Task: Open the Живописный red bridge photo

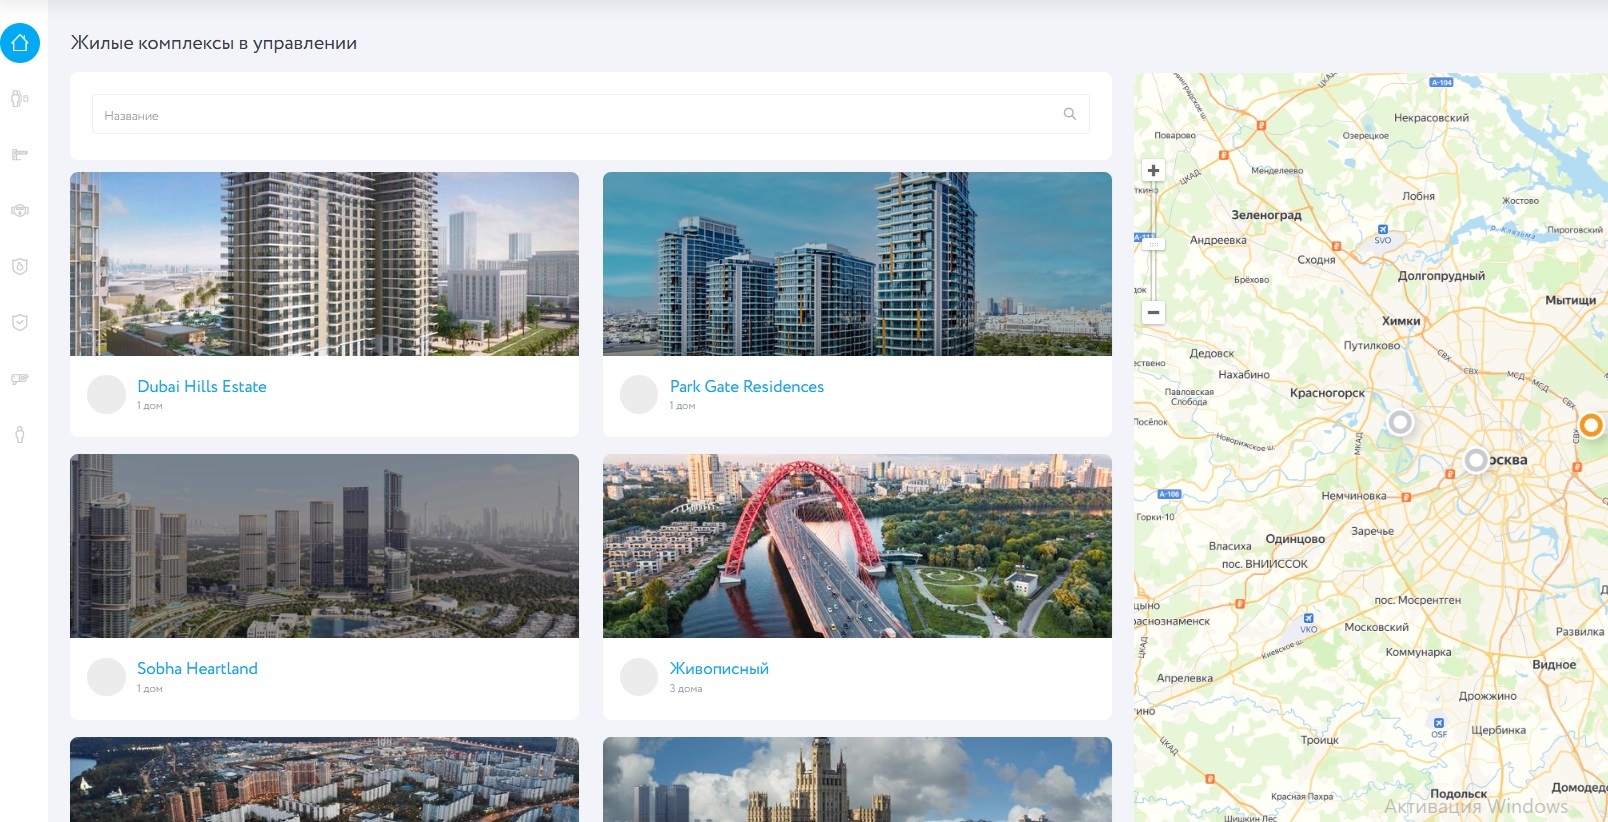Action: (857, 546)
